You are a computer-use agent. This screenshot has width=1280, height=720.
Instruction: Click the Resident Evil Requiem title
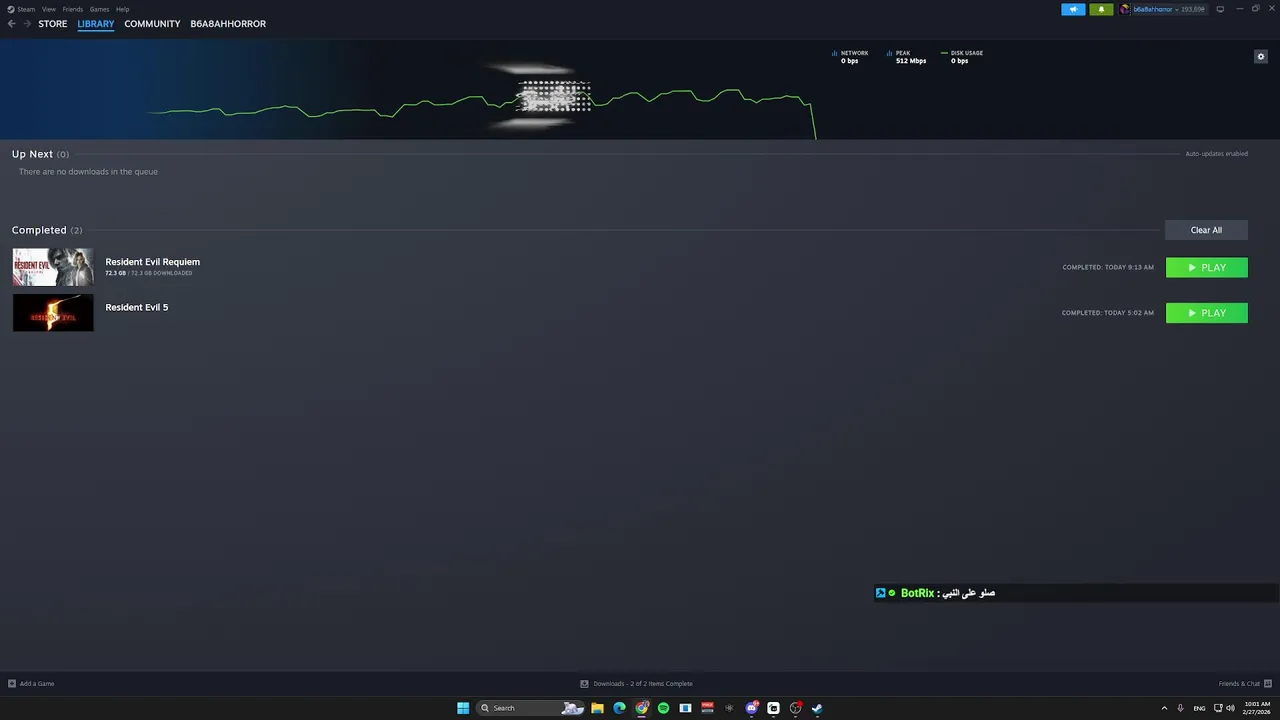point(153,262)
